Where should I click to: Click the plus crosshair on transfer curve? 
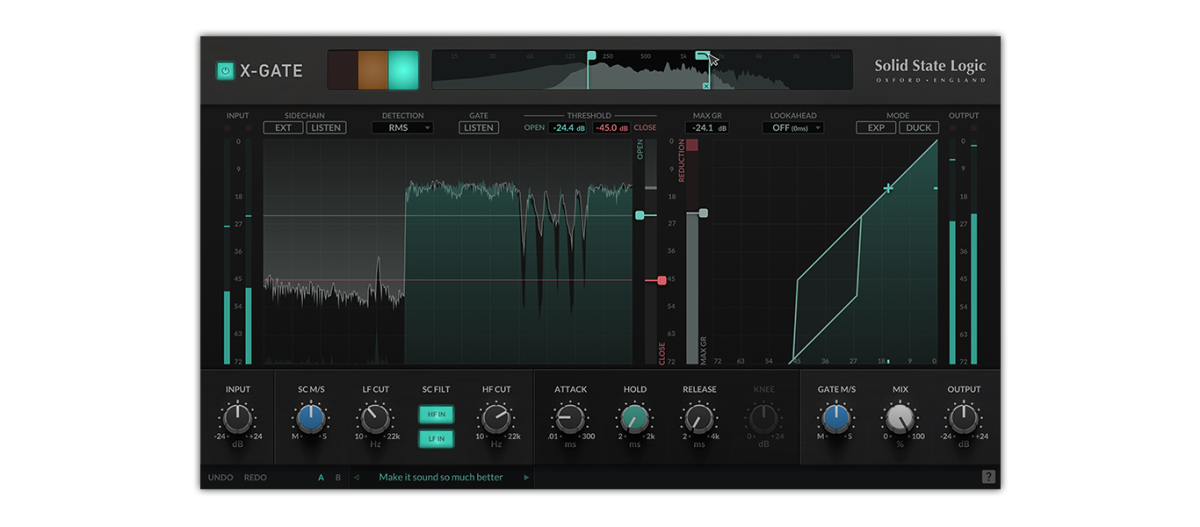point(888,187)
